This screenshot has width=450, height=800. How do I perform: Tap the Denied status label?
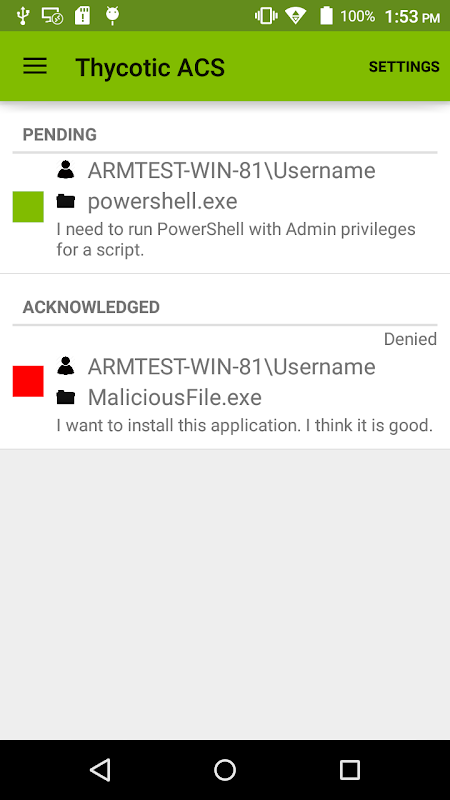point(410,339)
